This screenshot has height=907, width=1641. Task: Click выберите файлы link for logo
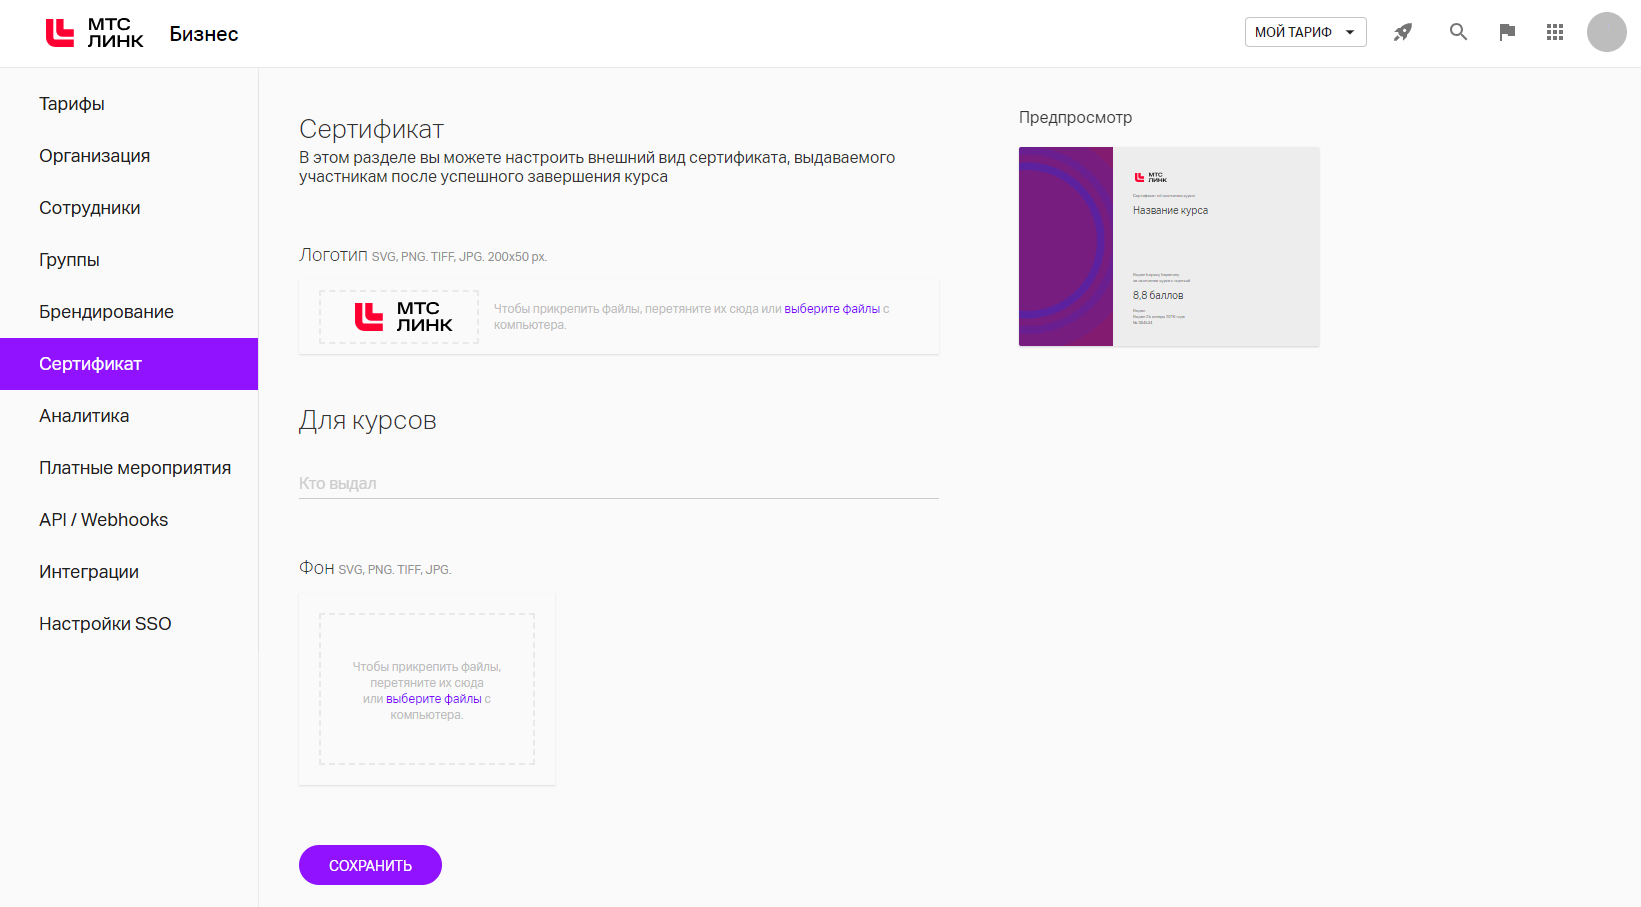tap(832, 309)
